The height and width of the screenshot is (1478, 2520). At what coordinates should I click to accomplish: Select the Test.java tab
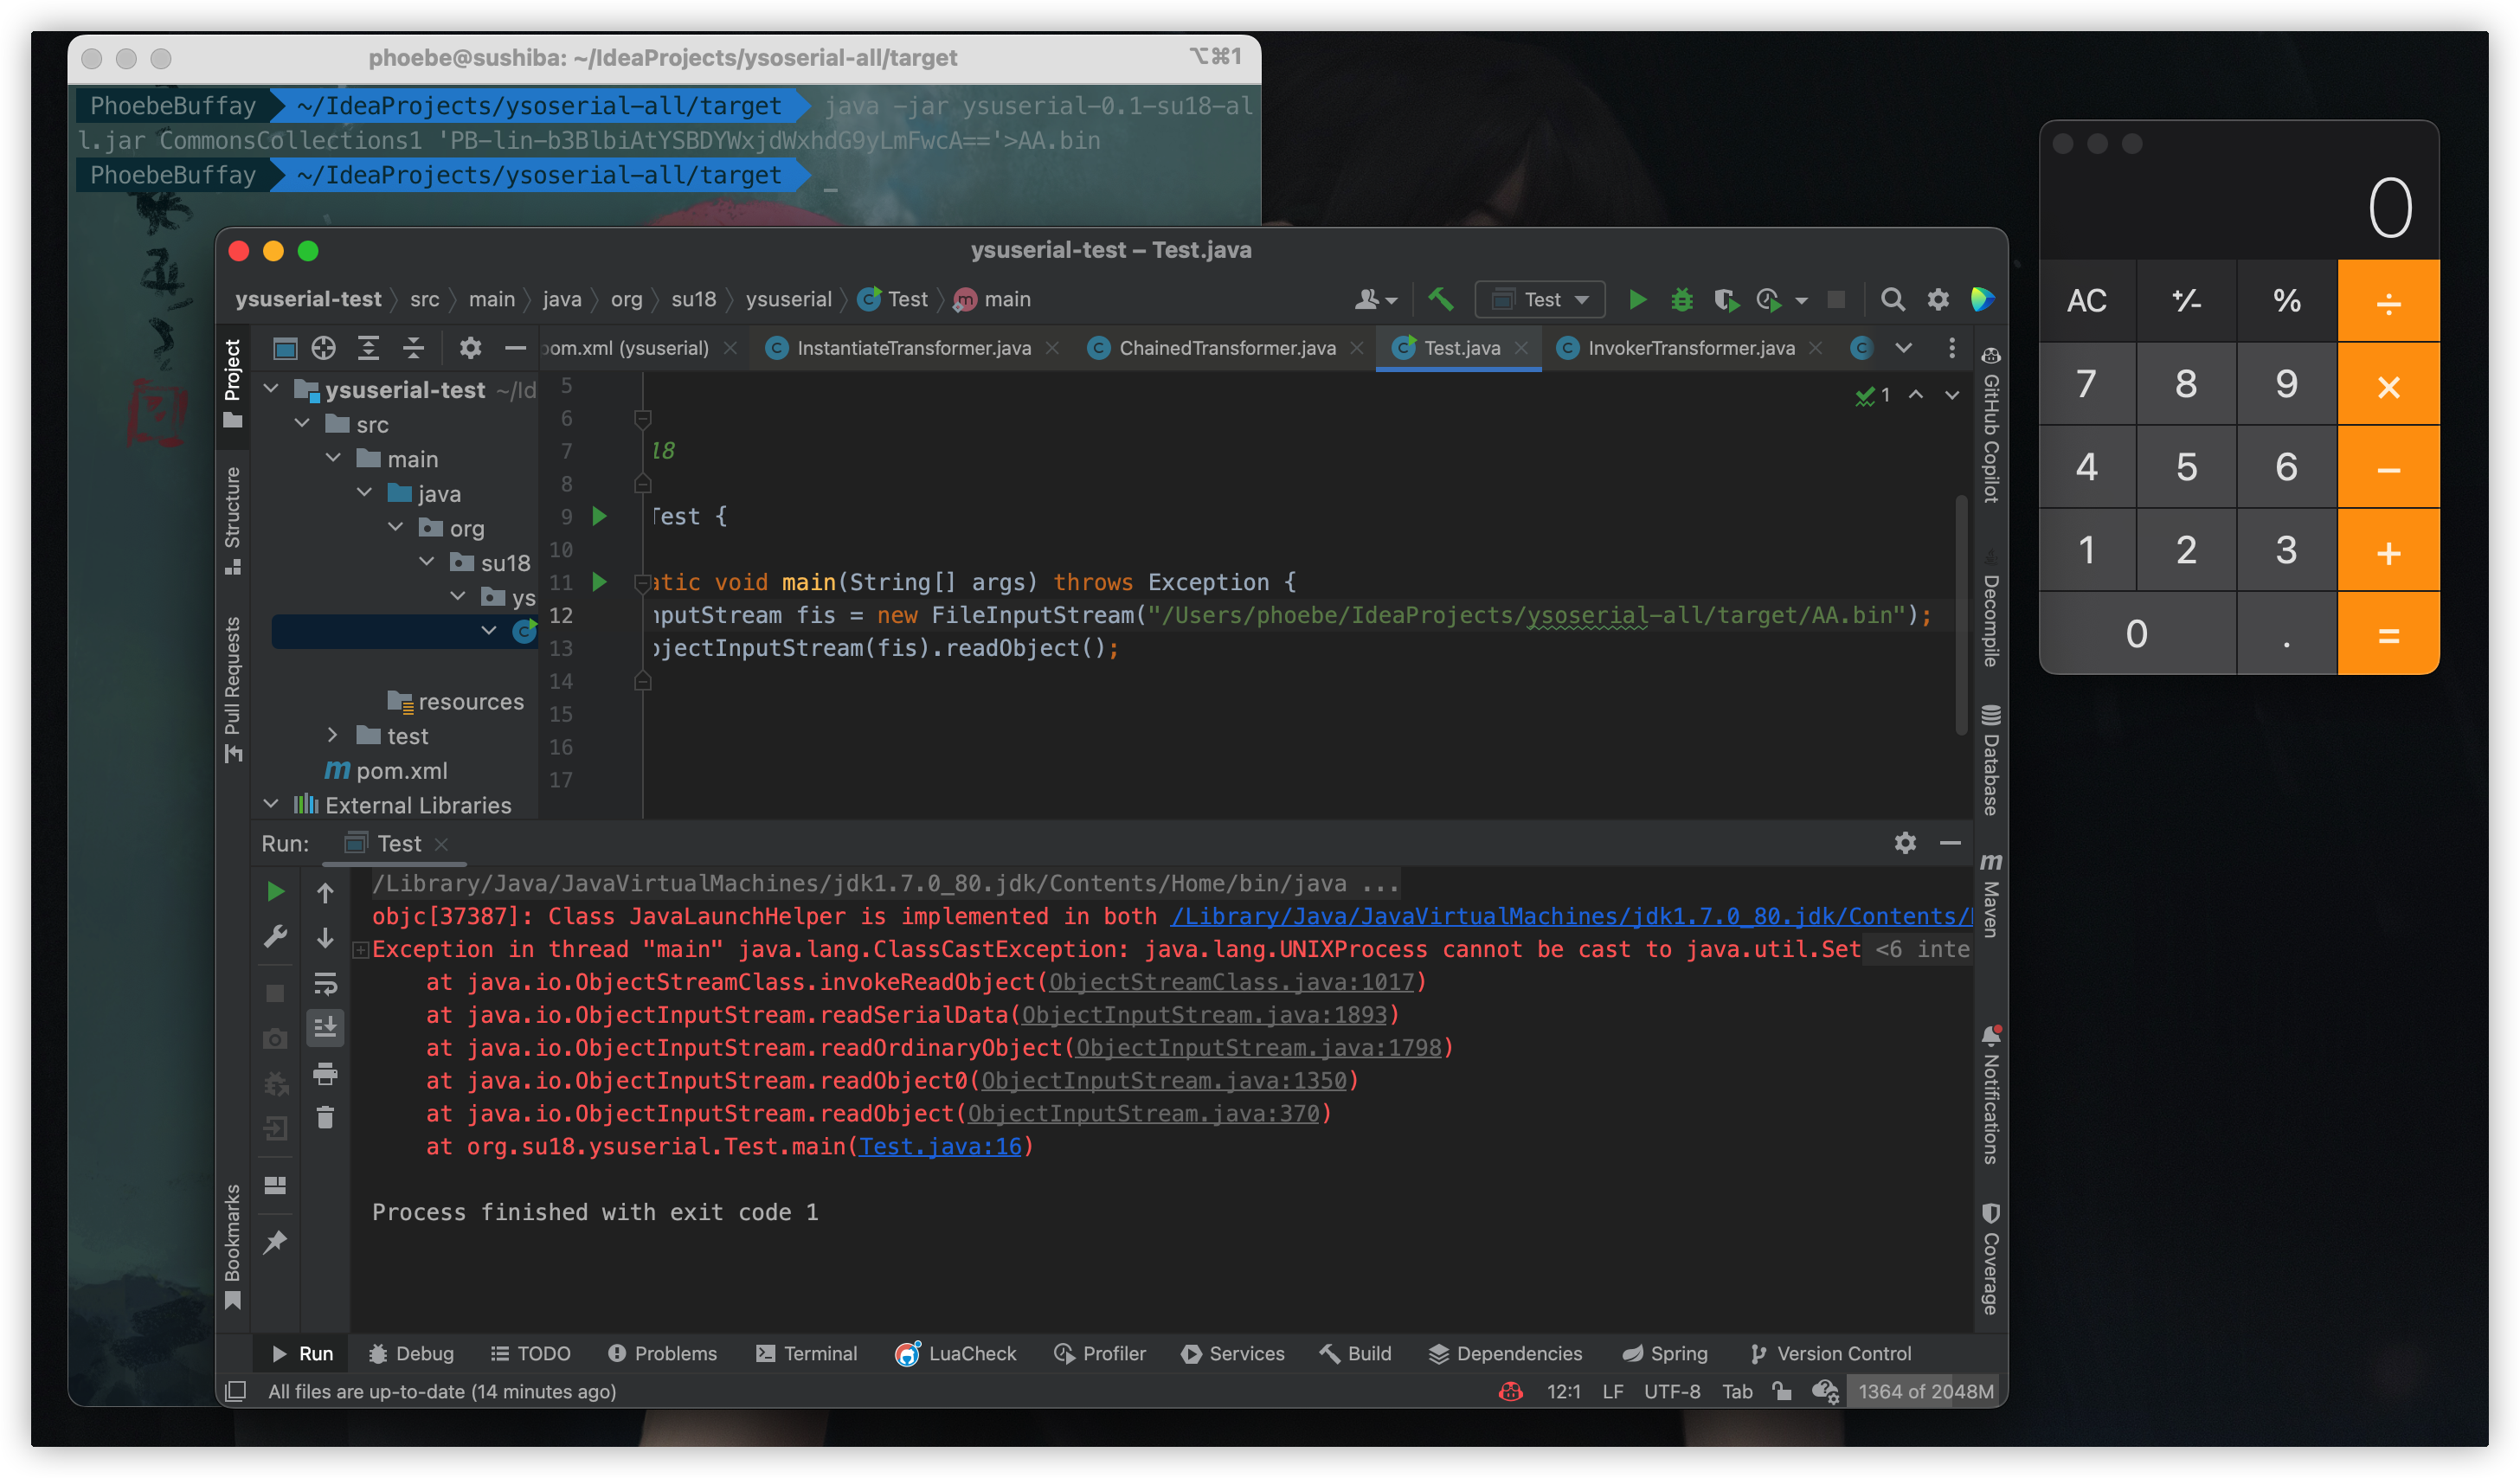click(x=1457, y=349)
